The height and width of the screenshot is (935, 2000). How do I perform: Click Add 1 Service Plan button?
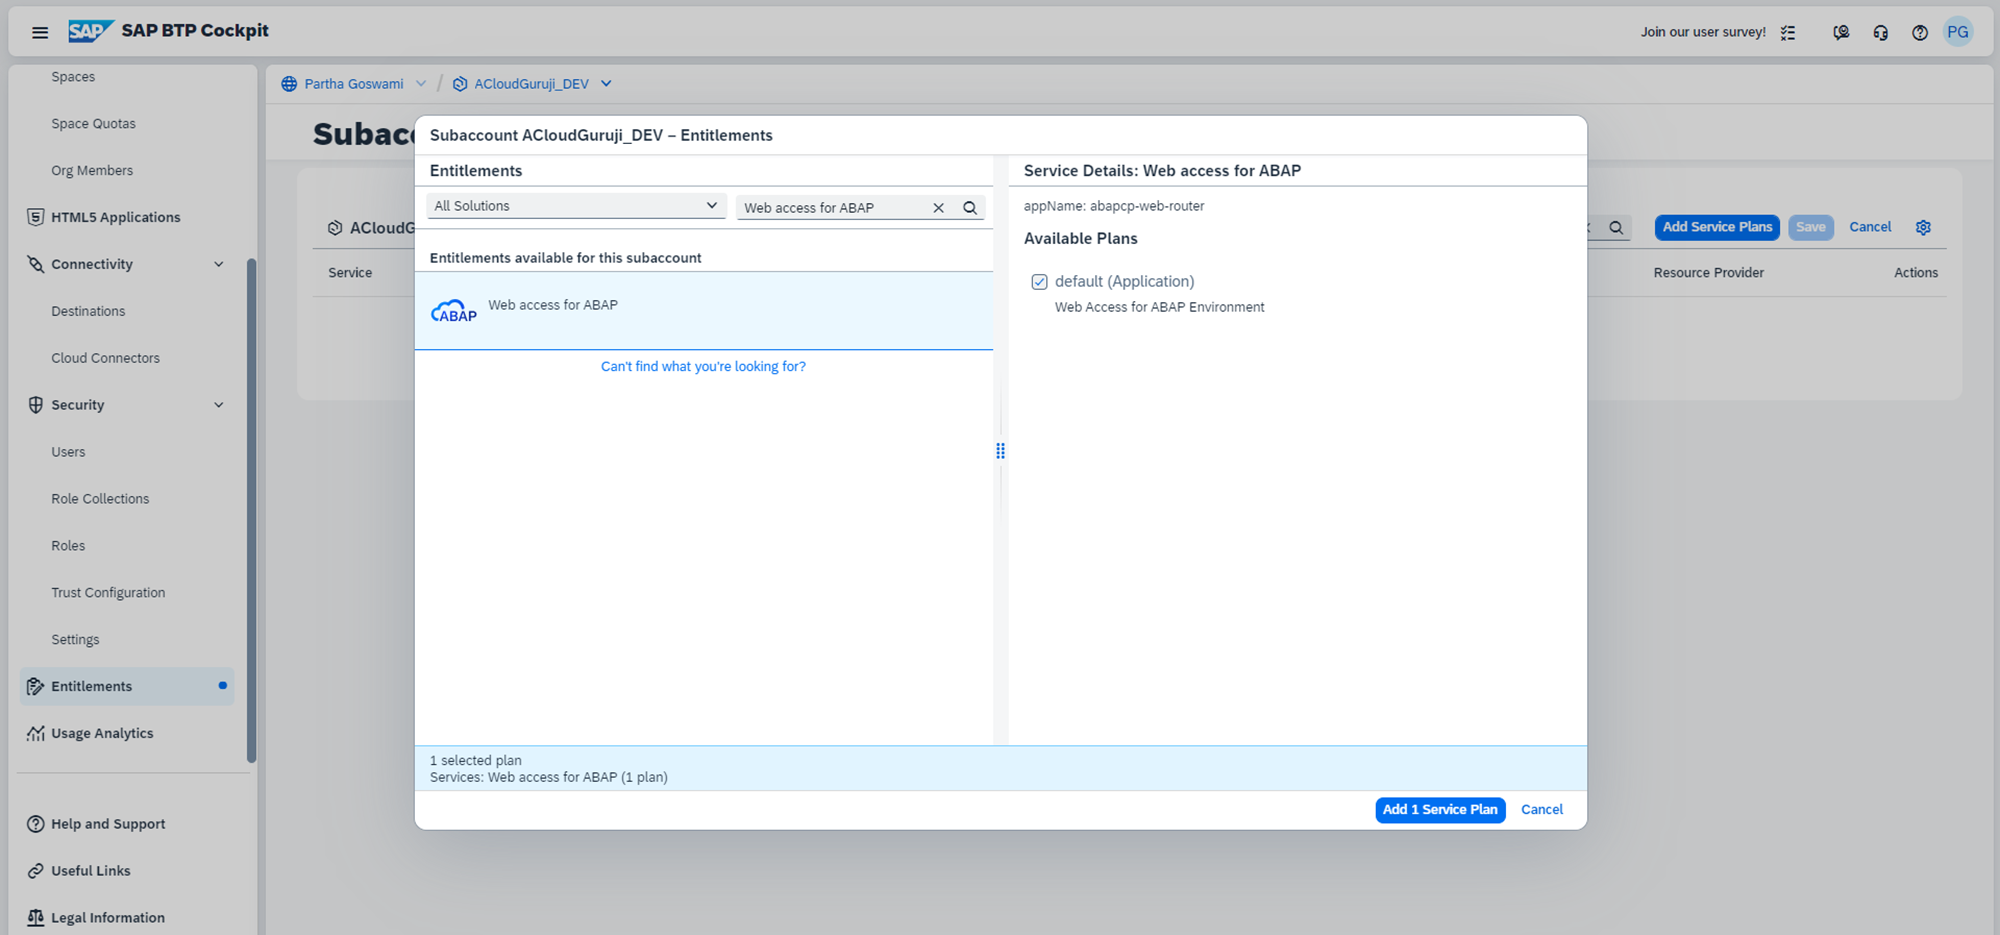(x=1439, y=810)
